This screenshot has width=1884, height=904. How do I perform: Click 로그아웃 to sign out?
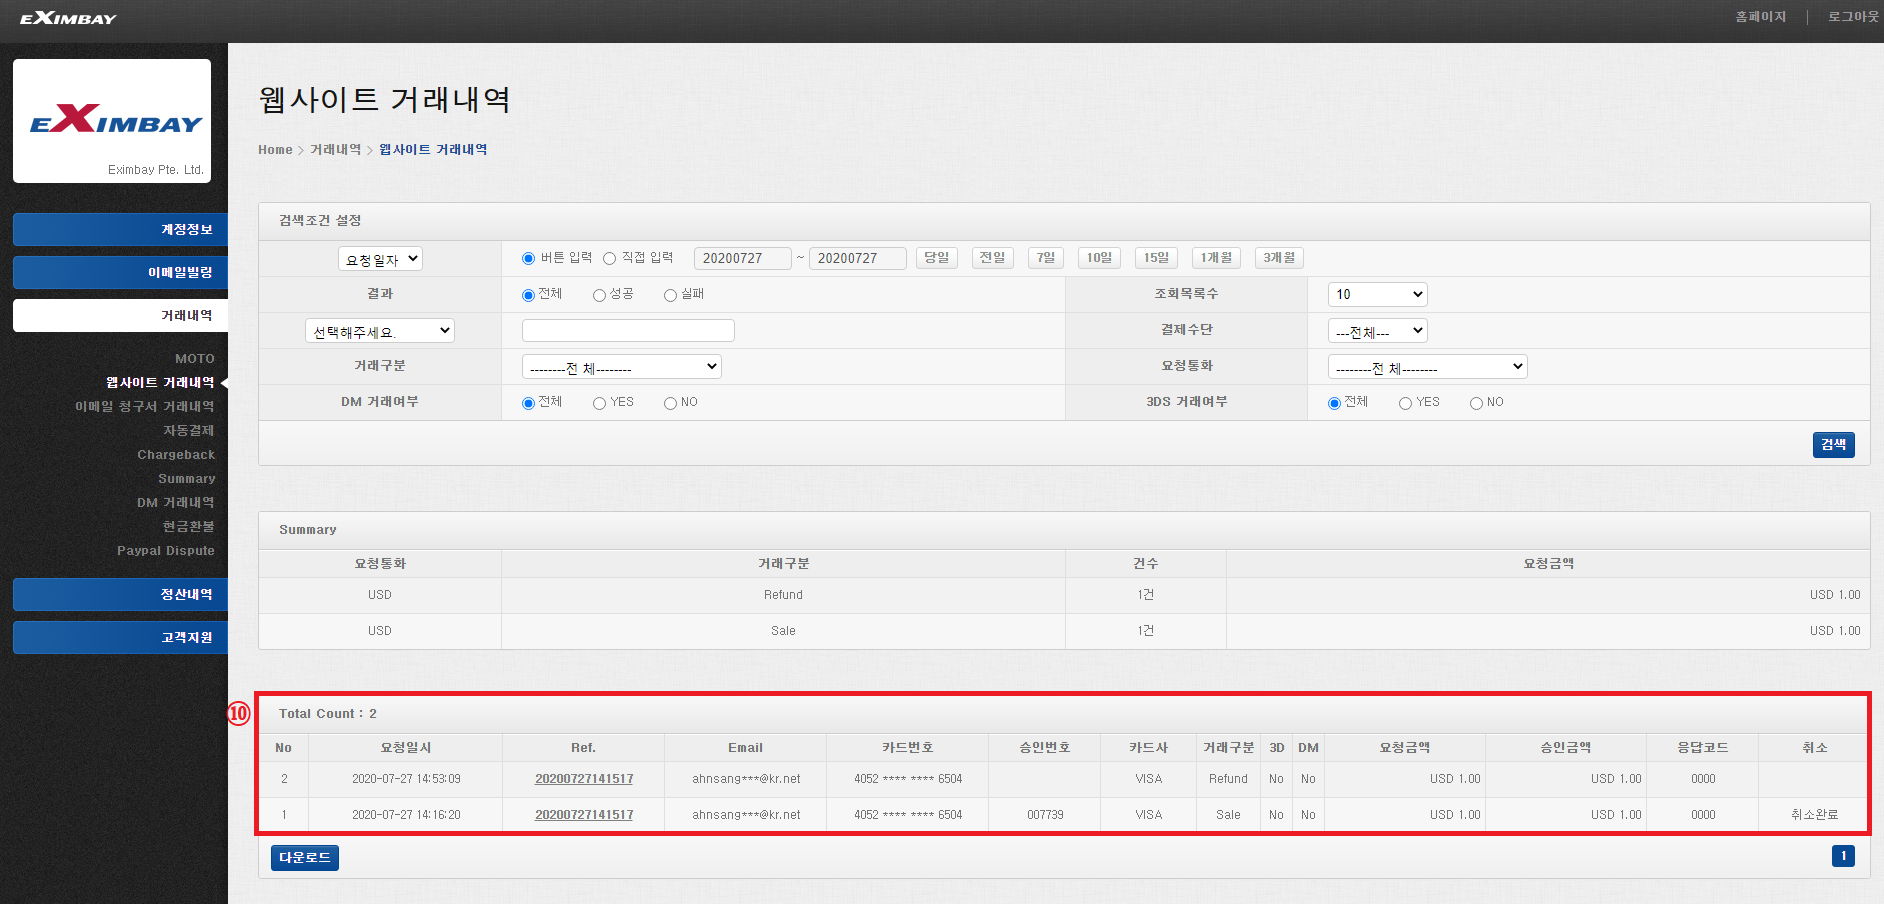tap(1853, 17)
